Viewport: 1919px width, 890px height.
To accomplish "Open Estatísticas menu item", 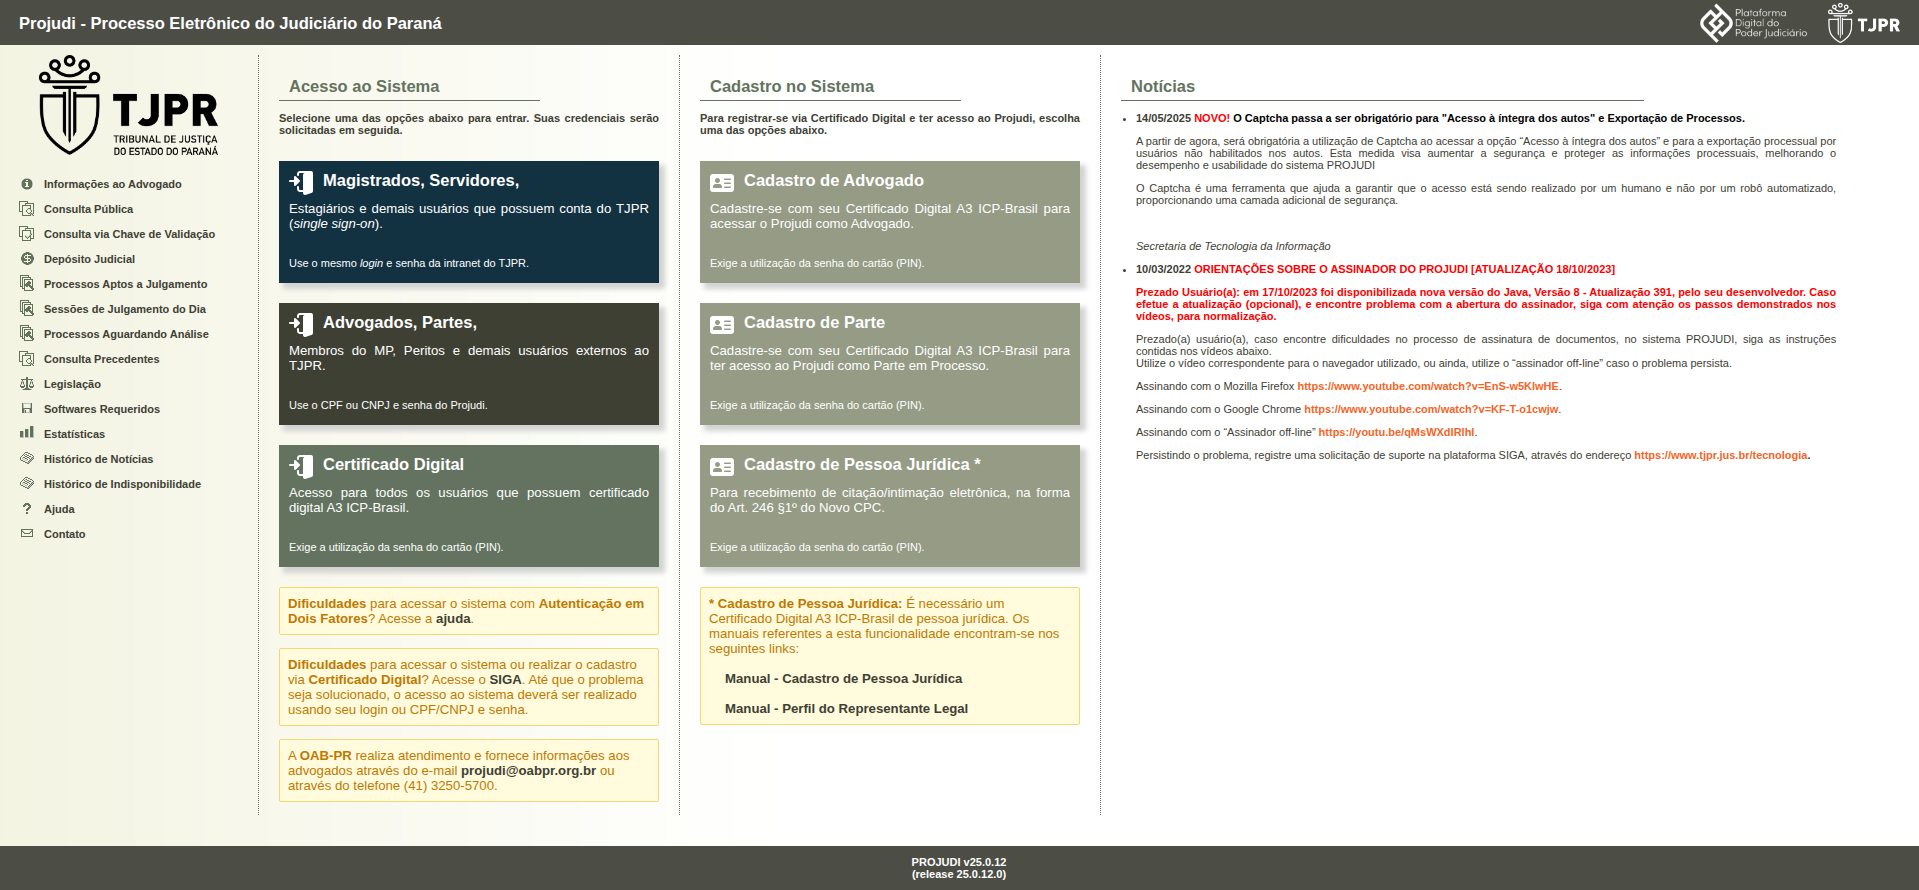I will coord(74,434).
